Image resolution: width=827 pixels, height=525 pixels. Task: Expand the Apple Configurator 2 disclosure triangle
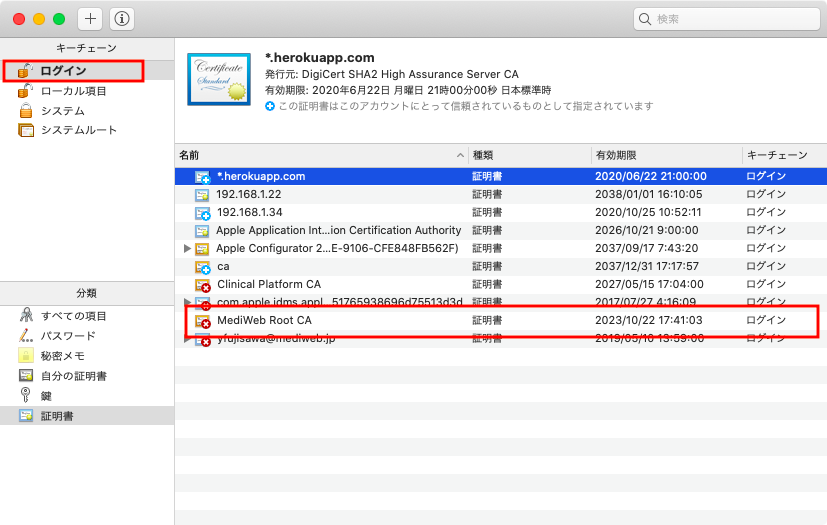pos(187,248)
